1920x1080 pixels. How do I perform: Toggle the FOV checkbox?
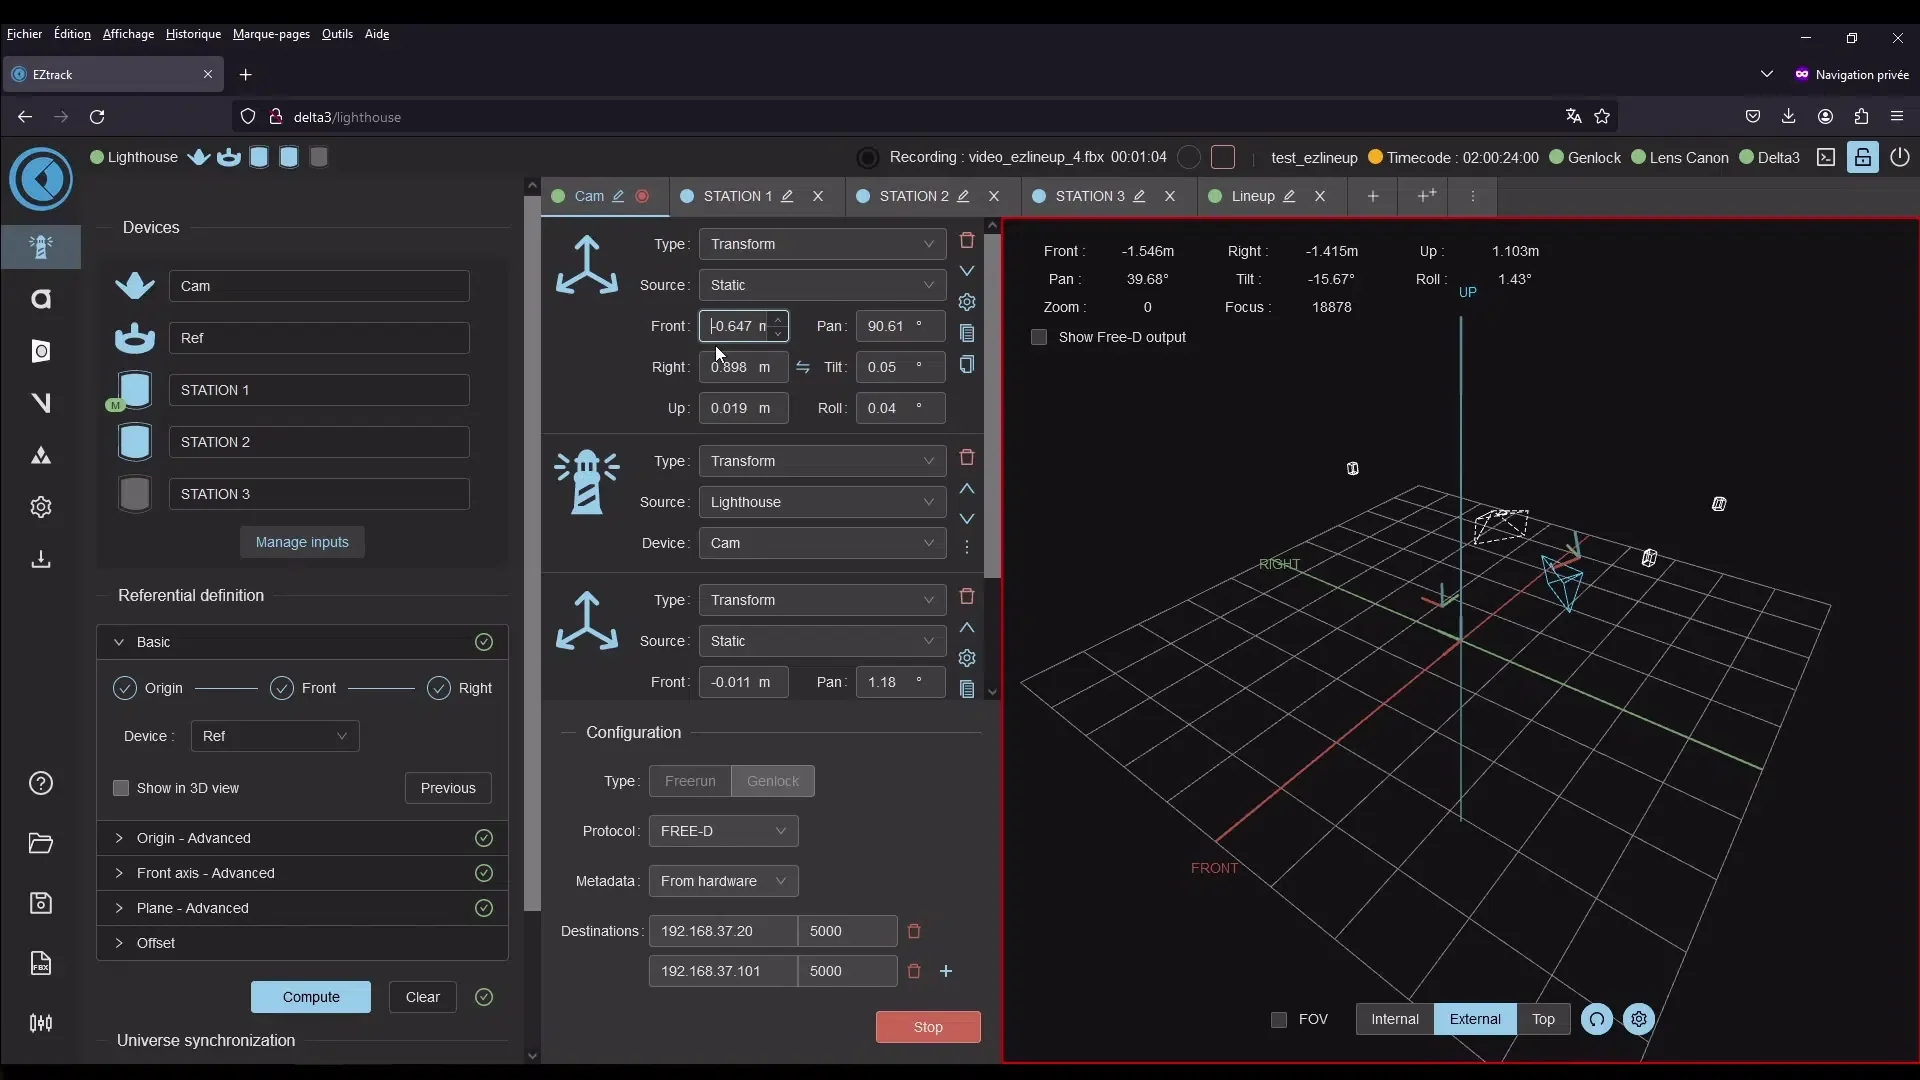click(1278, 1019)
